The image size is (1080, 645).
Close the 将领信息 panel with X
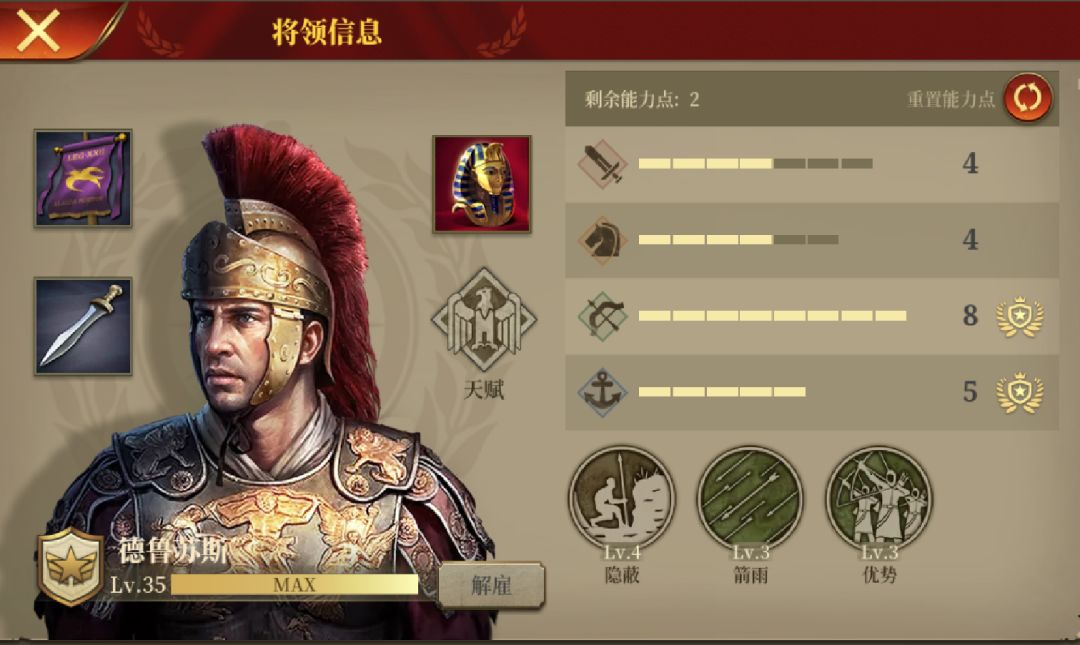click(39, 30)
